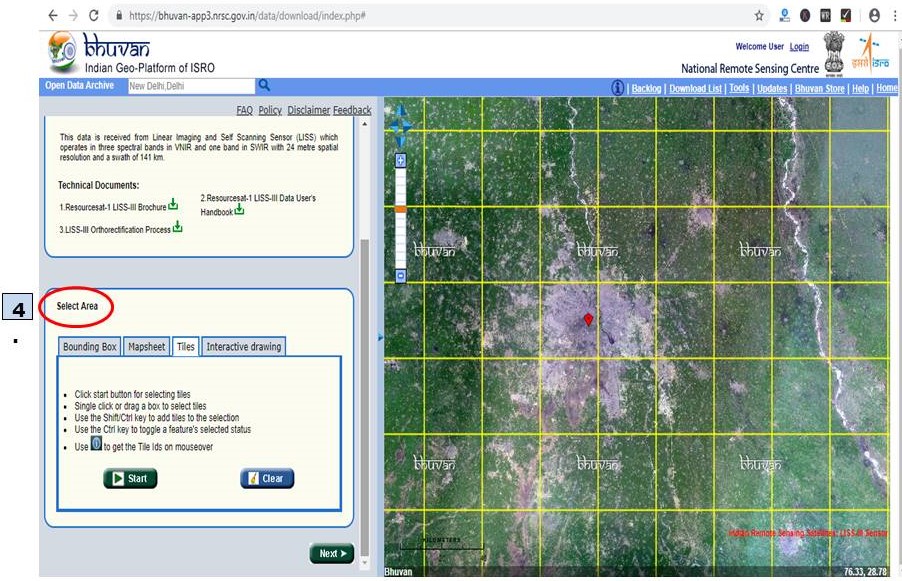The image size is (902, 581).
Task: Open the Help link
Action: [861, 89]
